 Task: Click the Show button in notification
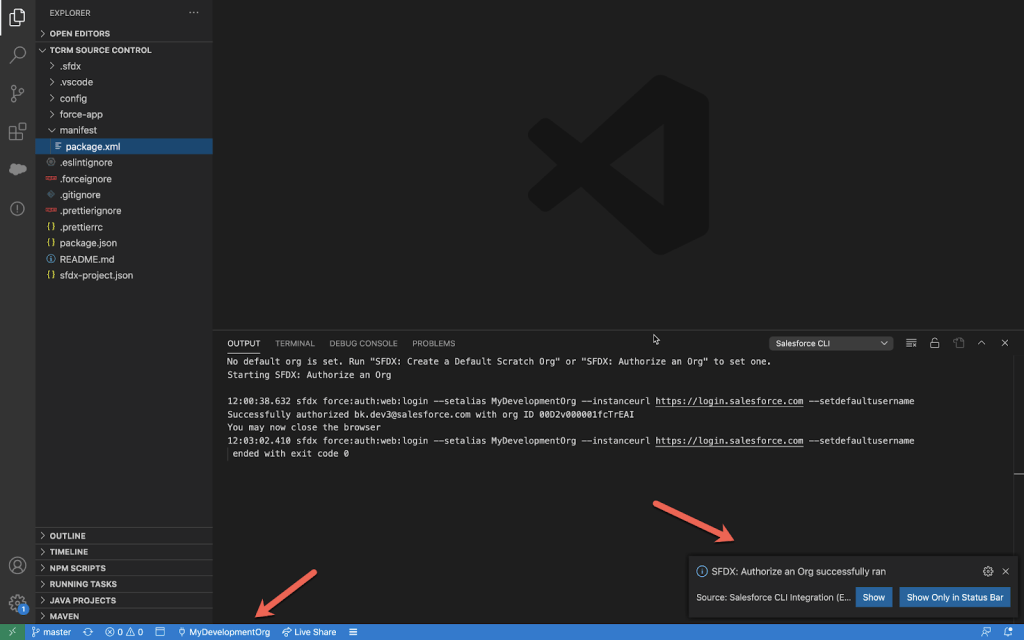[873, 597]
